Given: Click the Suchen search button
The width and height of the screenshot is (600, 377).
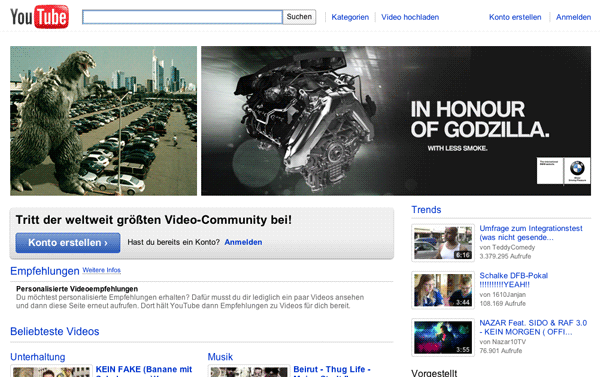Looking at the screenshot, I should [299, 17].
